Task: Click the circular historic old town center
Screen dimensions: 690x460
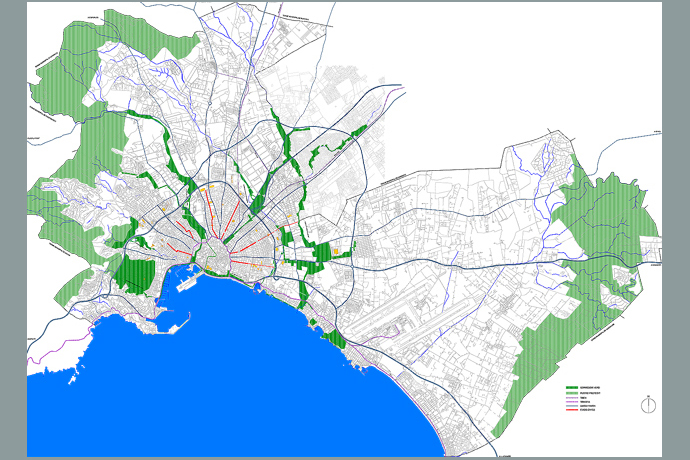Action: tap(214, 257)
